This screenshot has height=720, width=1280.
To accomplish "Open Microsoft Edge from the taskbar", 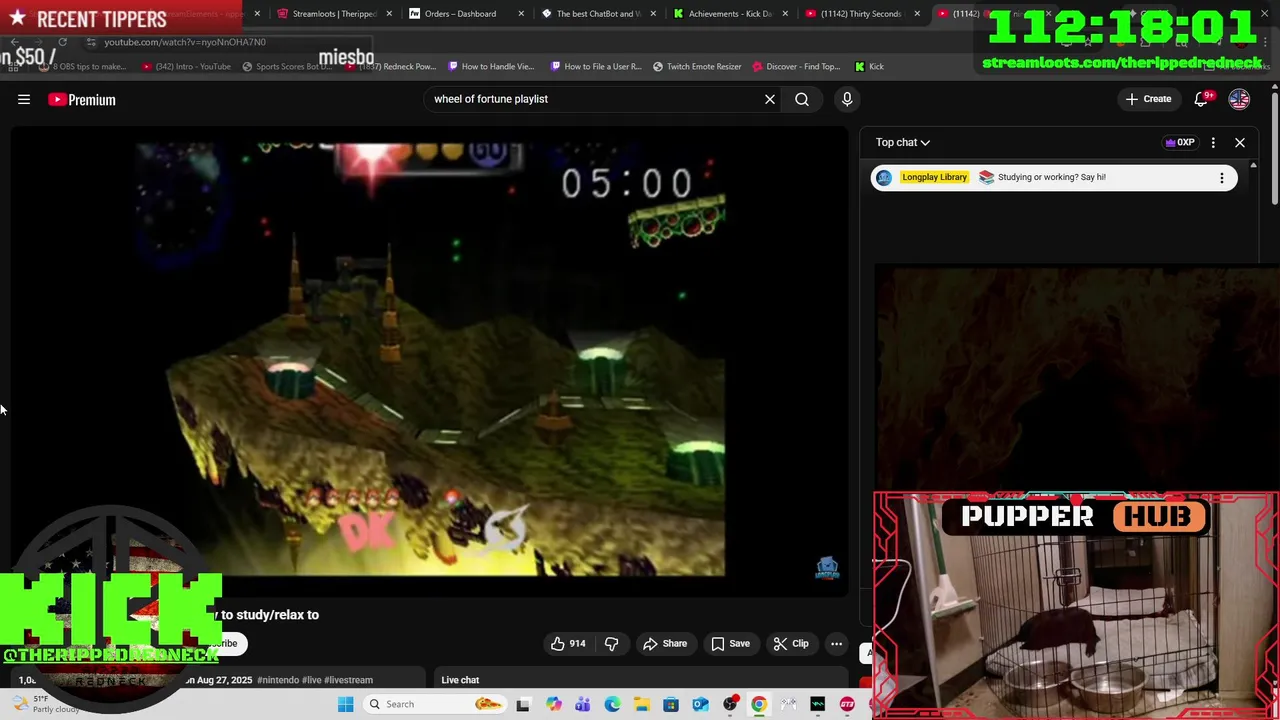I will [612, 704].
